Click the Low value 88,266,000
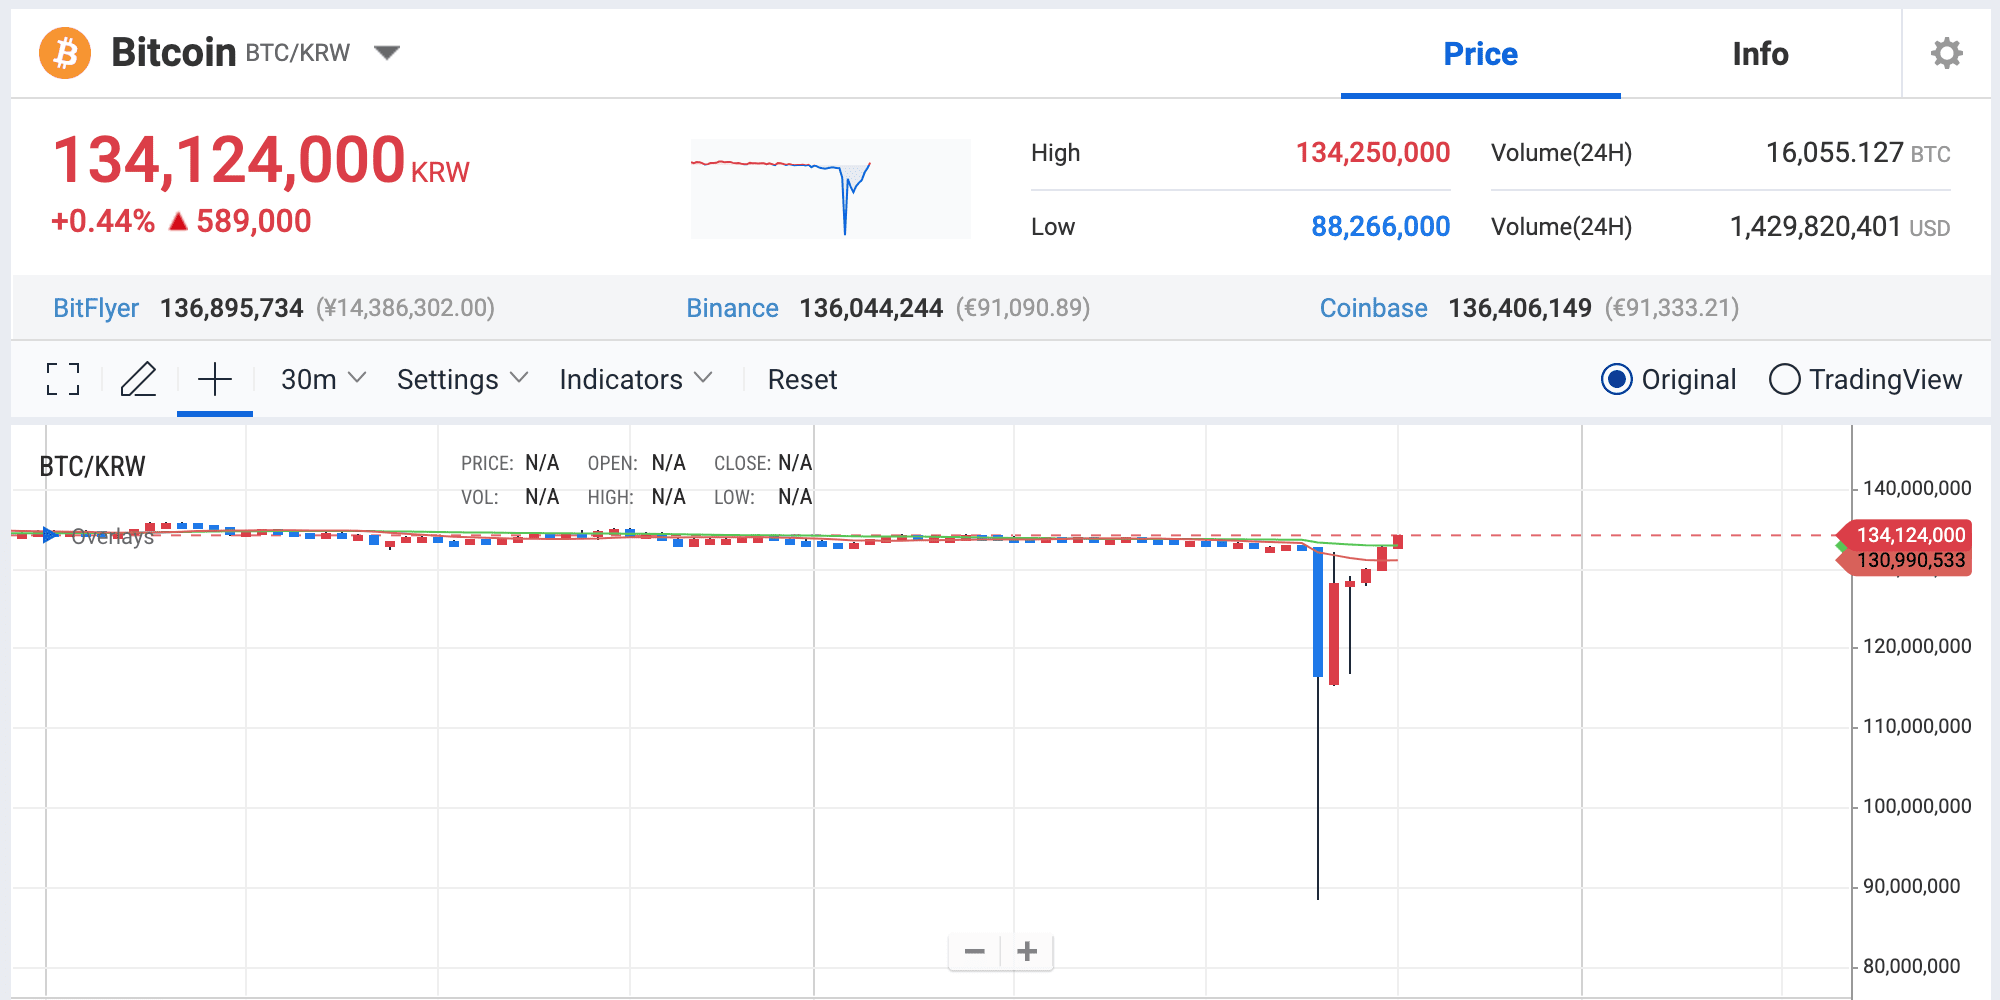Screen dimensions: 2000x1000 tap(1380, 226)
